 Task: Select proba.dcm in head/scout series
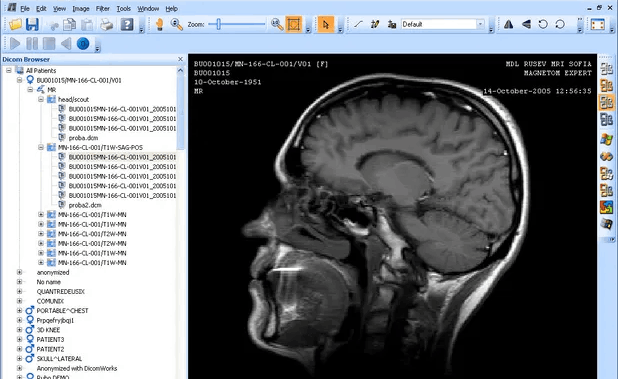tap(83, 138)
